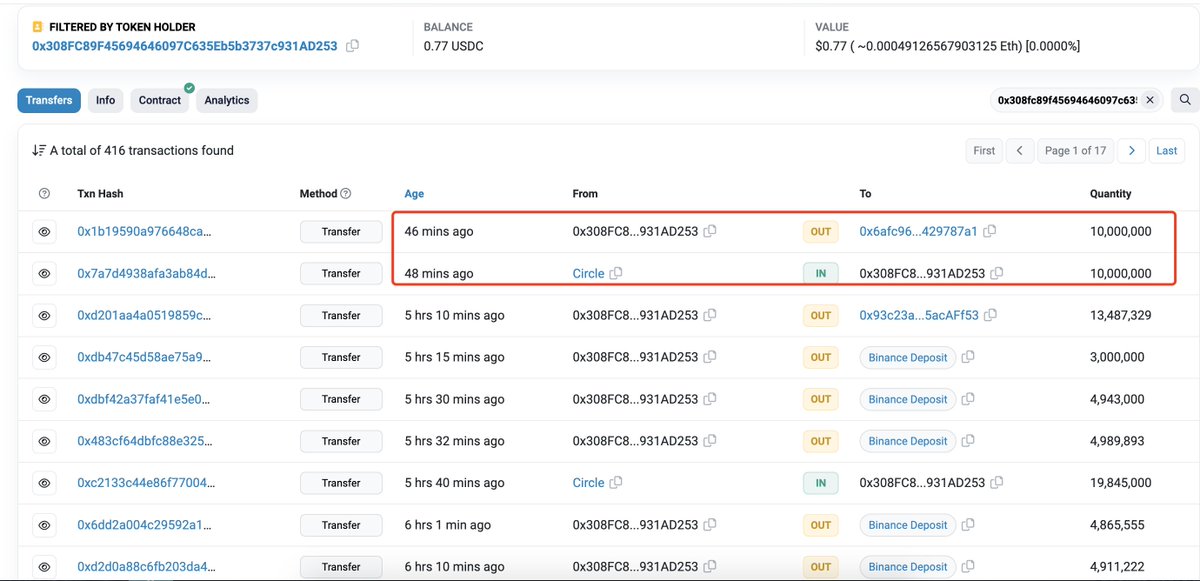The width and height of the screenshot is (1200, 581).
Task: Copy To address 0x6afc96...429787a1
Action: (x=989, y=231)
